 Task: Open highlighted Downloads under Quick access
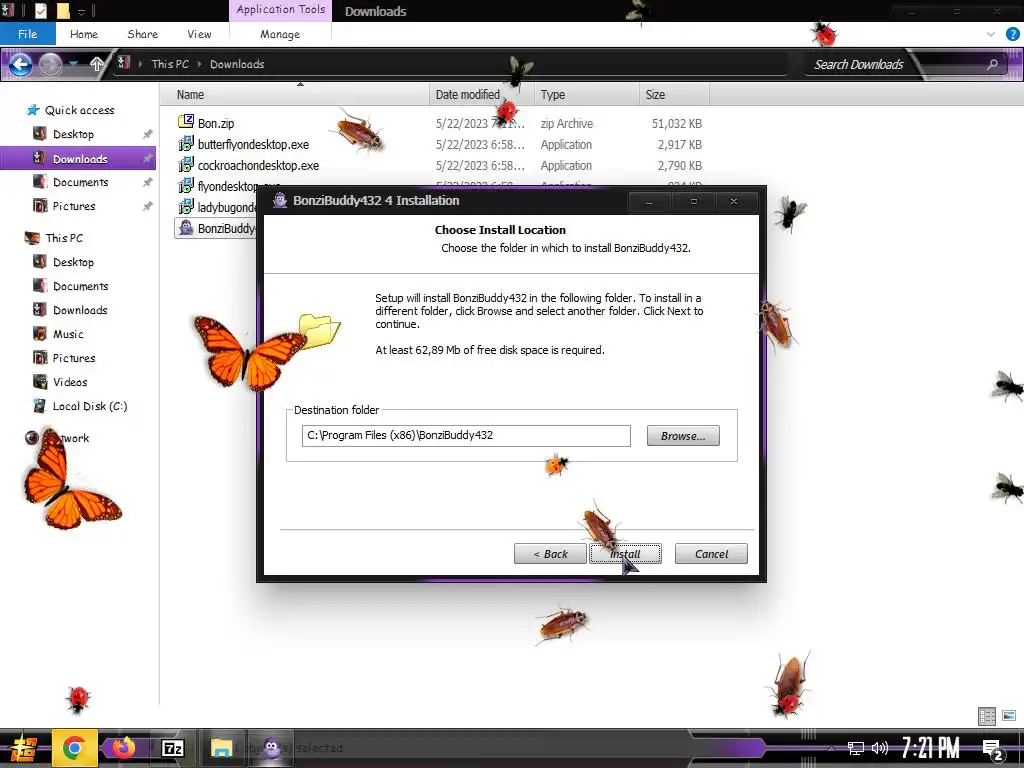click(x=78, y=159)
